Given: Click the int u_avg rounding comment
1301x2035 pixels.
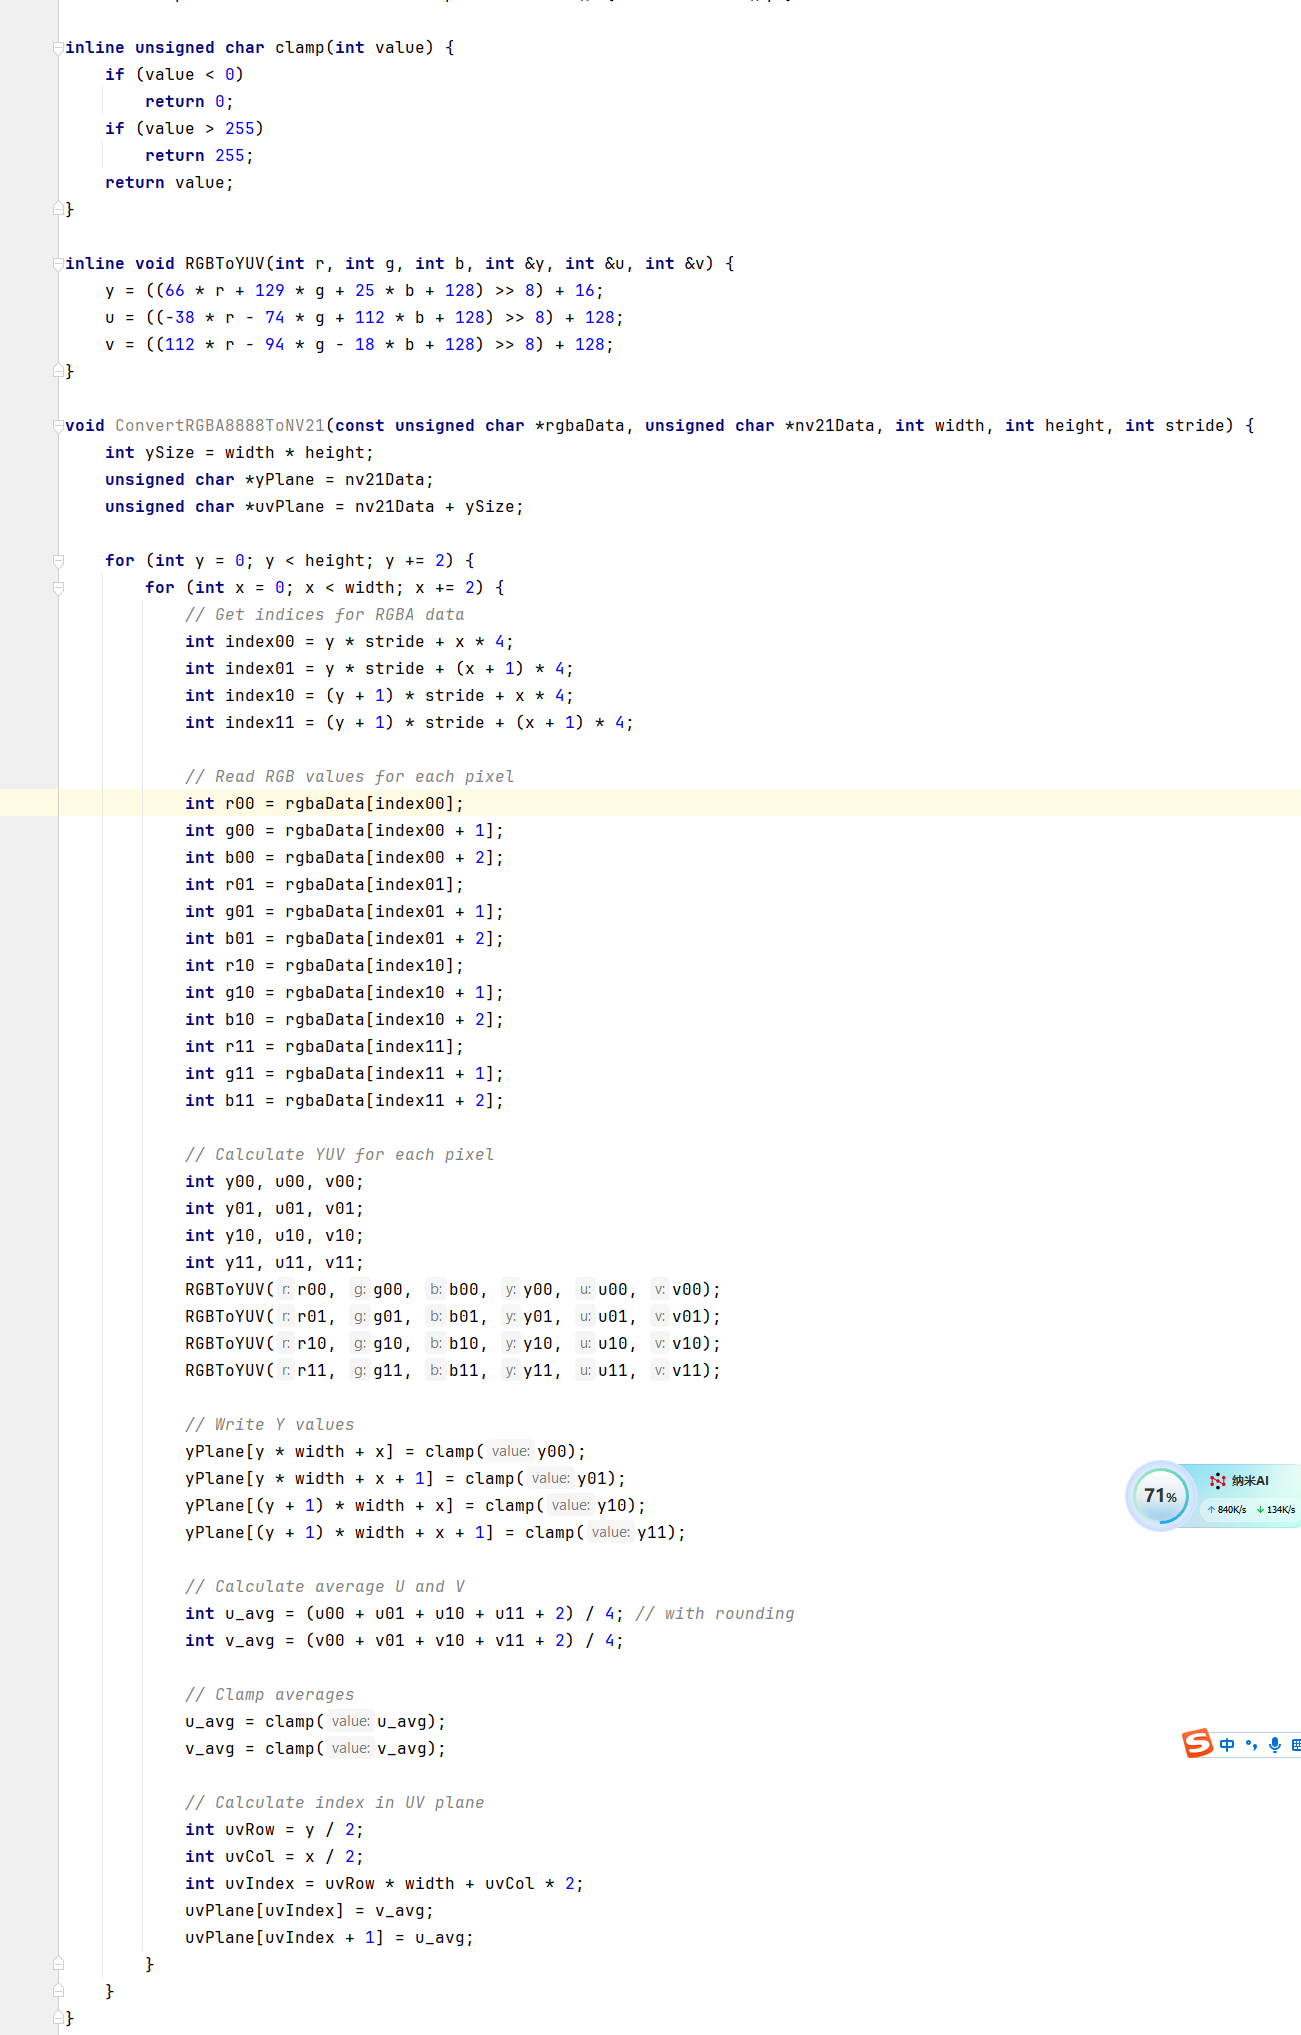Looking at the screenshot, I should click(x=714, y=1614).
